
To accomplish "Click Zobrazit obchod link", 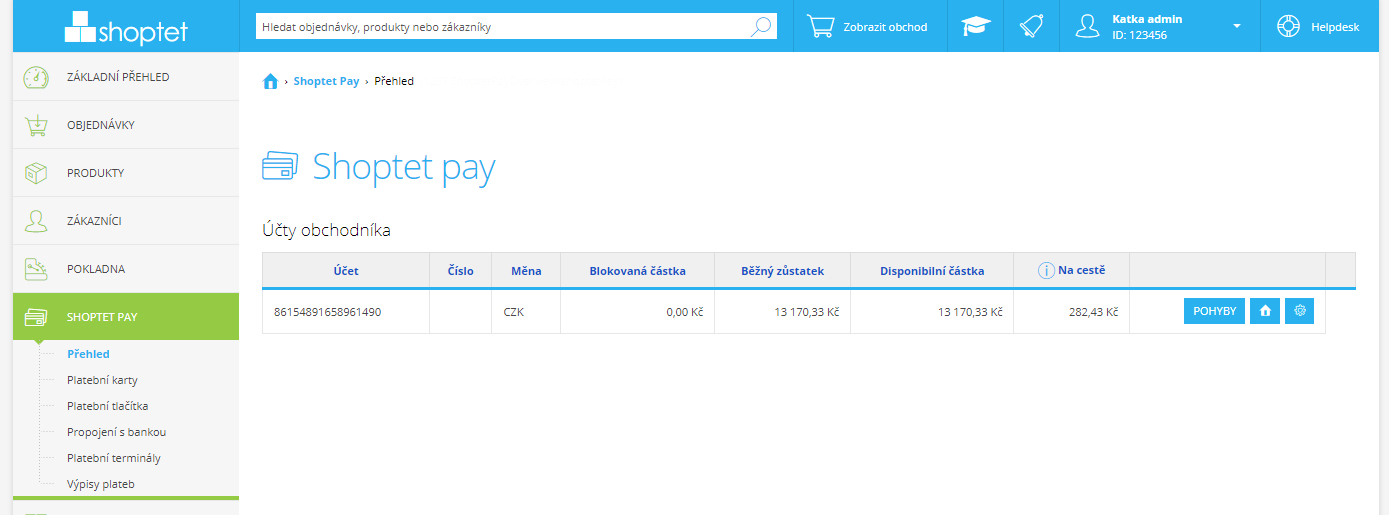I will [885, 27].
